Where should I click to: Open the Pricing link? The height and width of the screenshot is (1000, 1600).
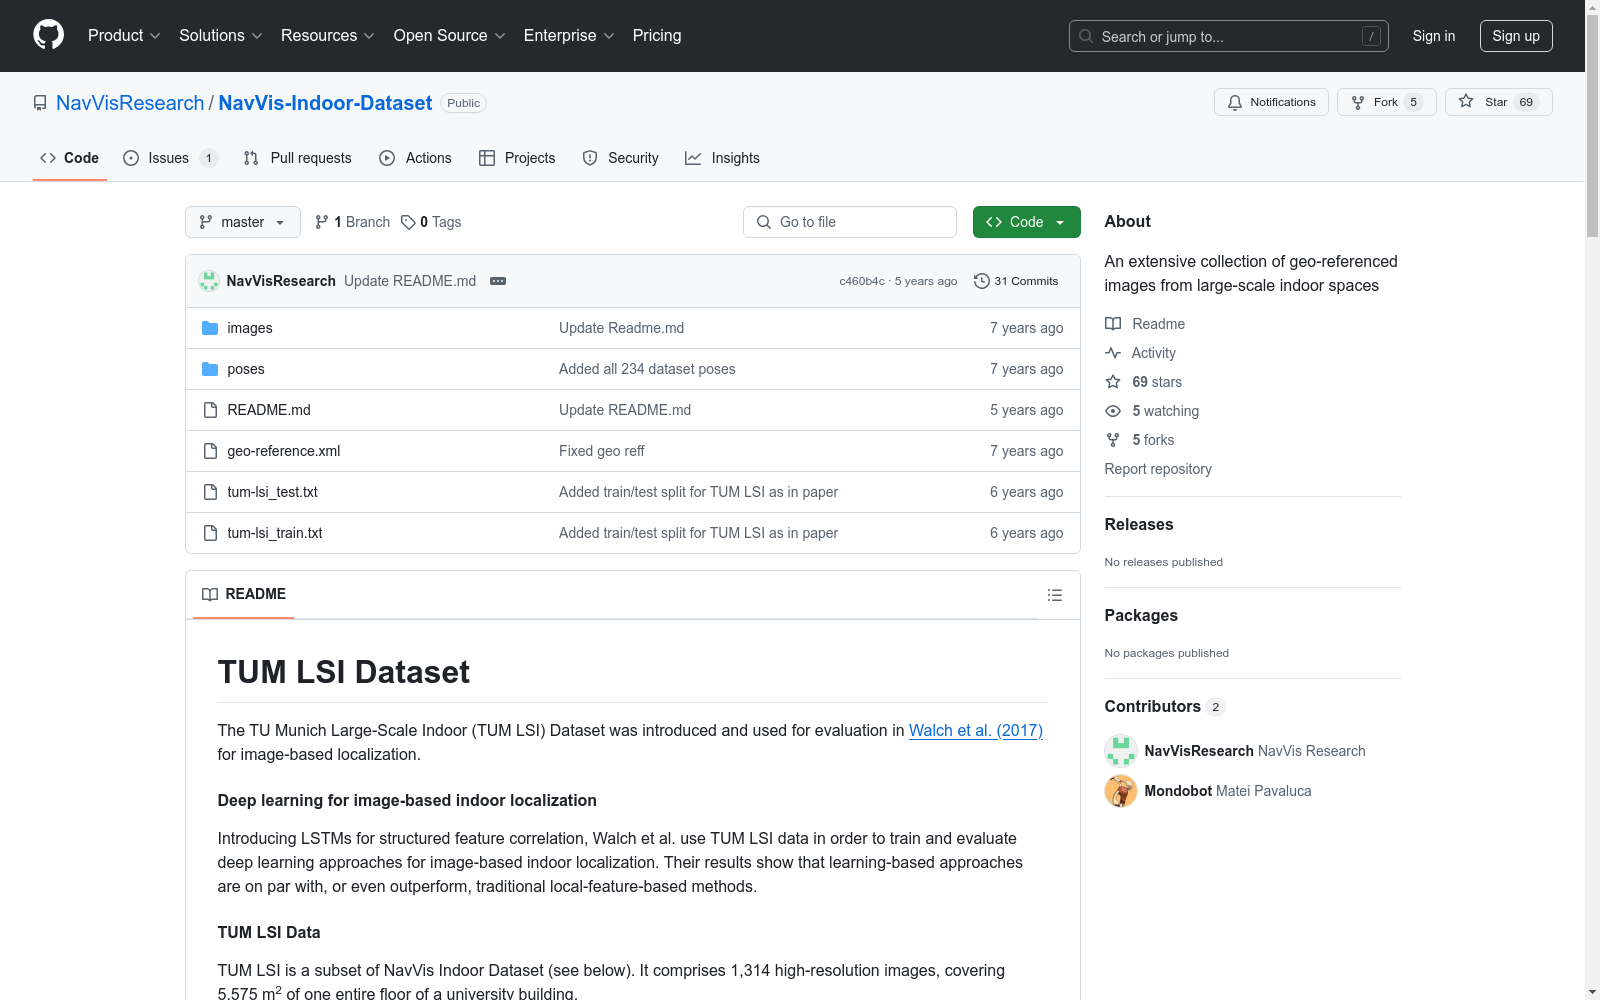tap(657, 35)
